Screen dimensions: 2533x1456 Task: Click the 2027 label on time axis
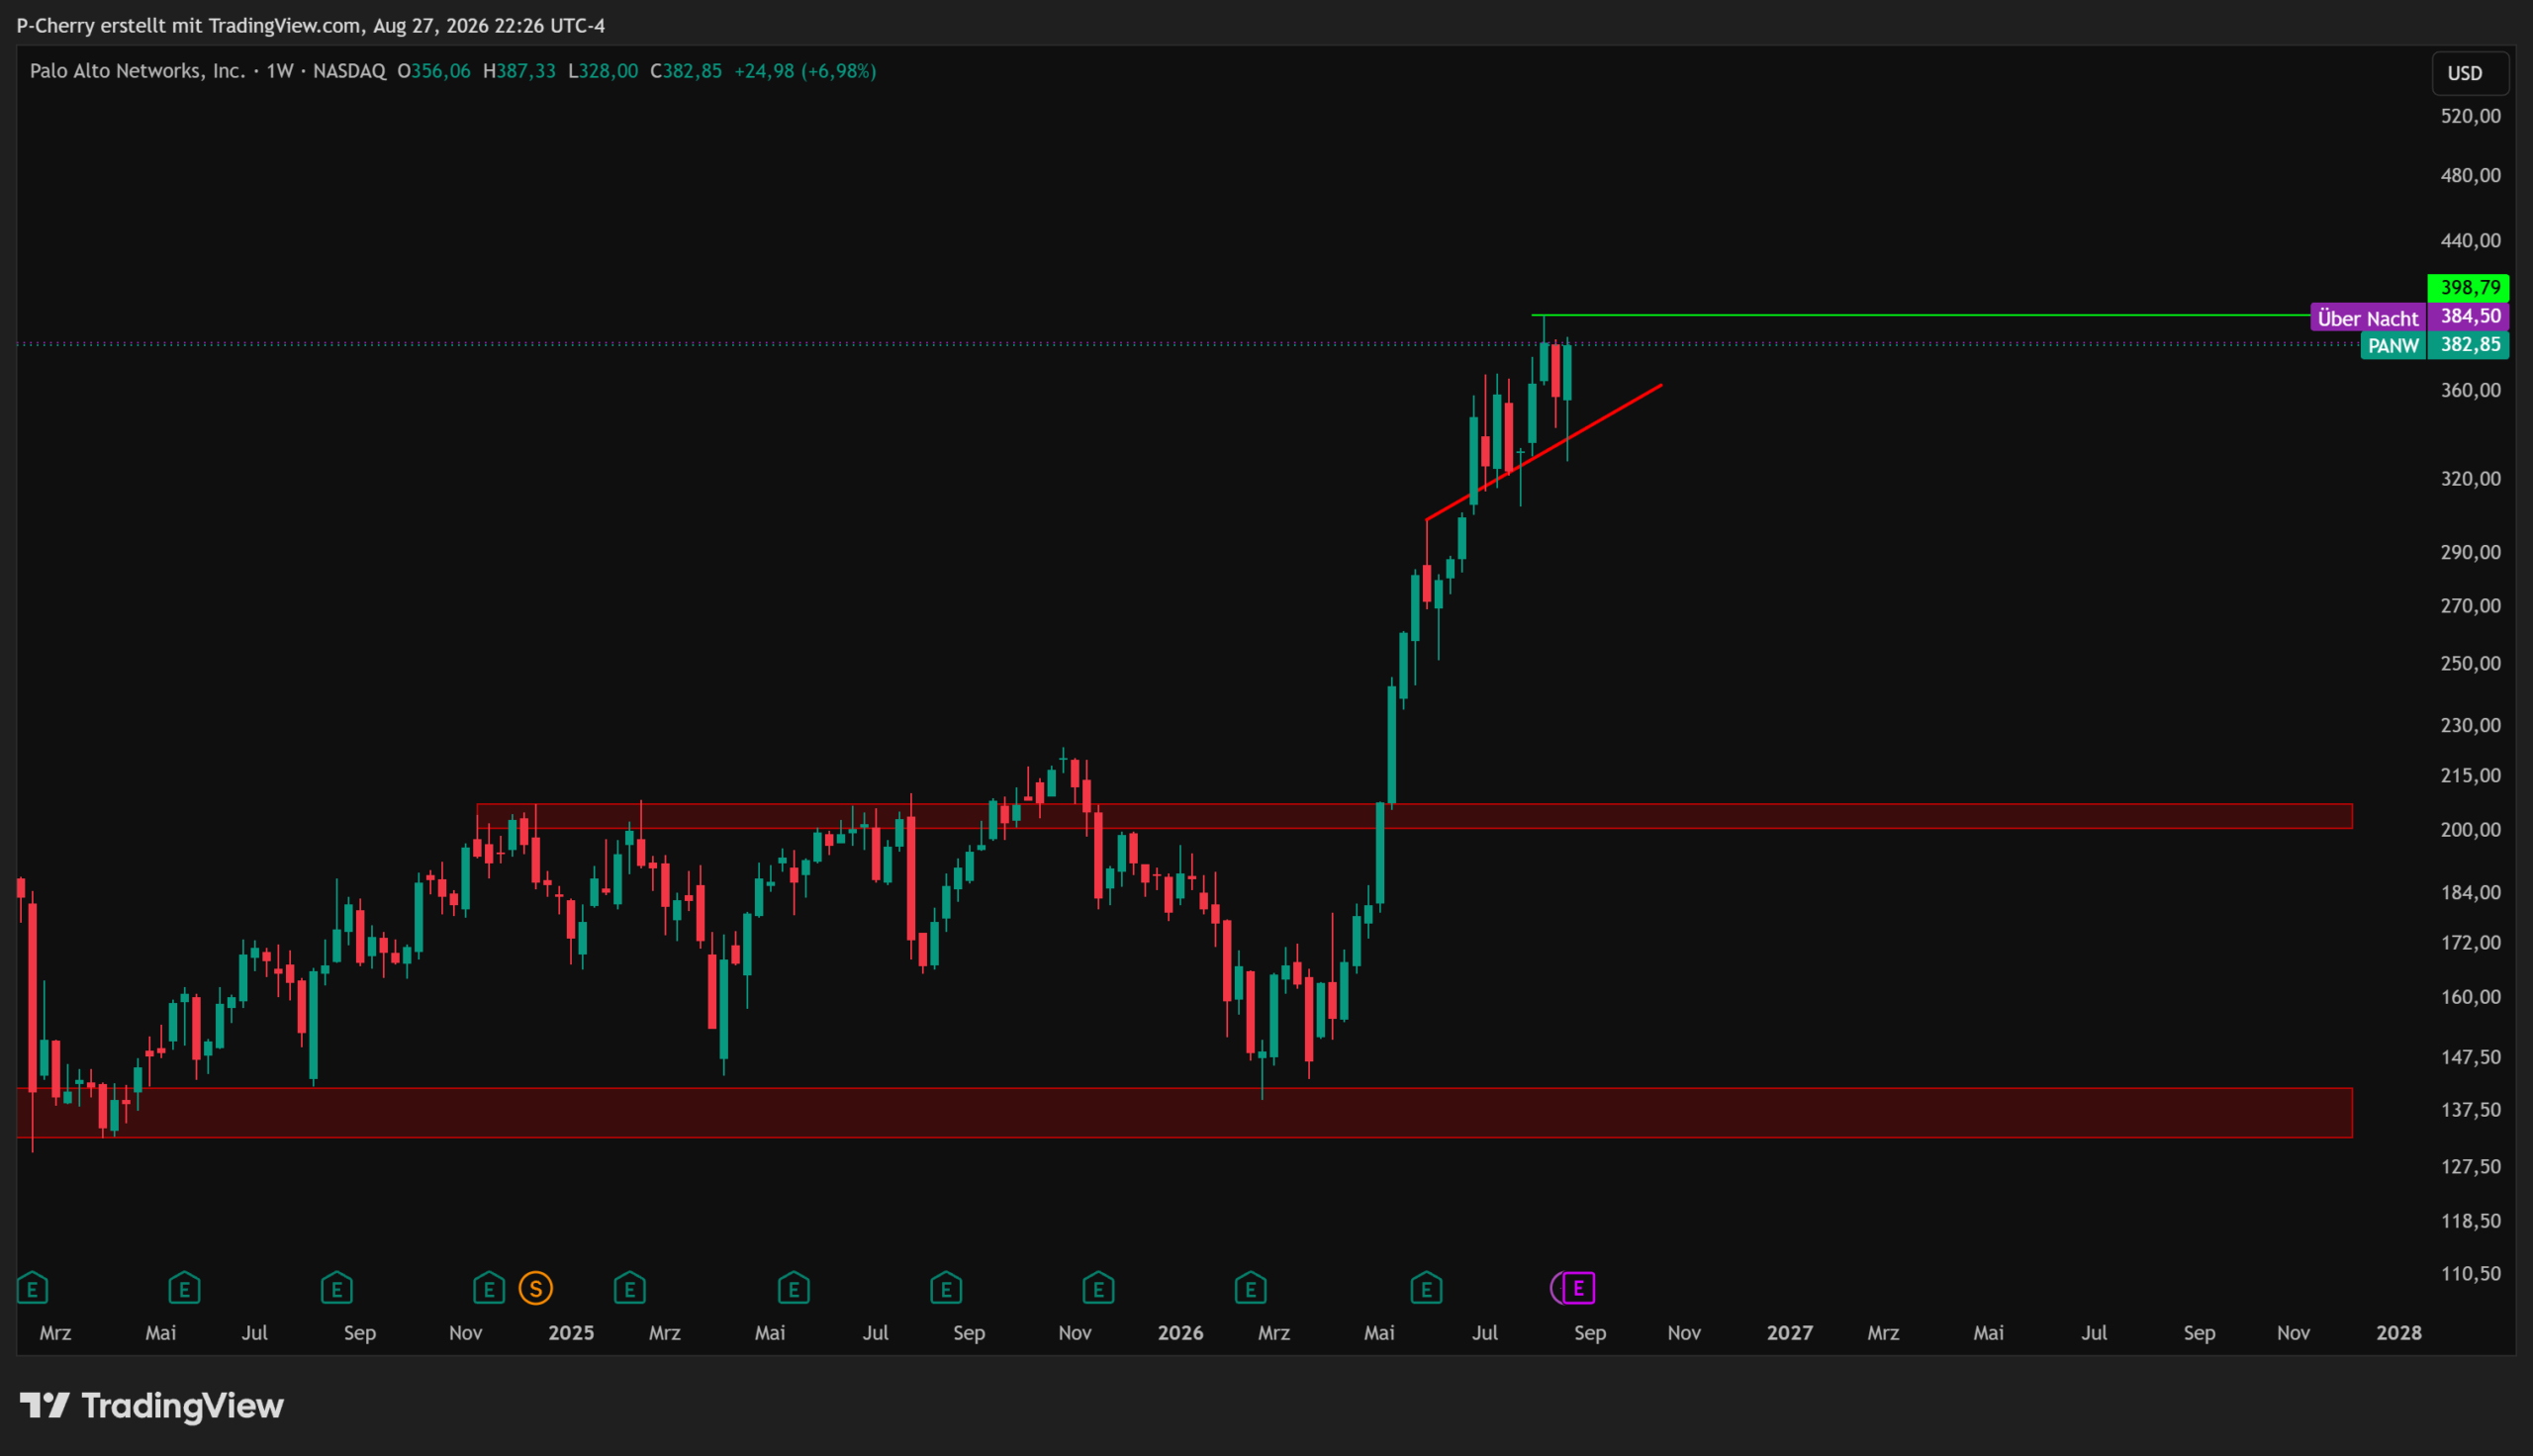click(1789, 1333)
